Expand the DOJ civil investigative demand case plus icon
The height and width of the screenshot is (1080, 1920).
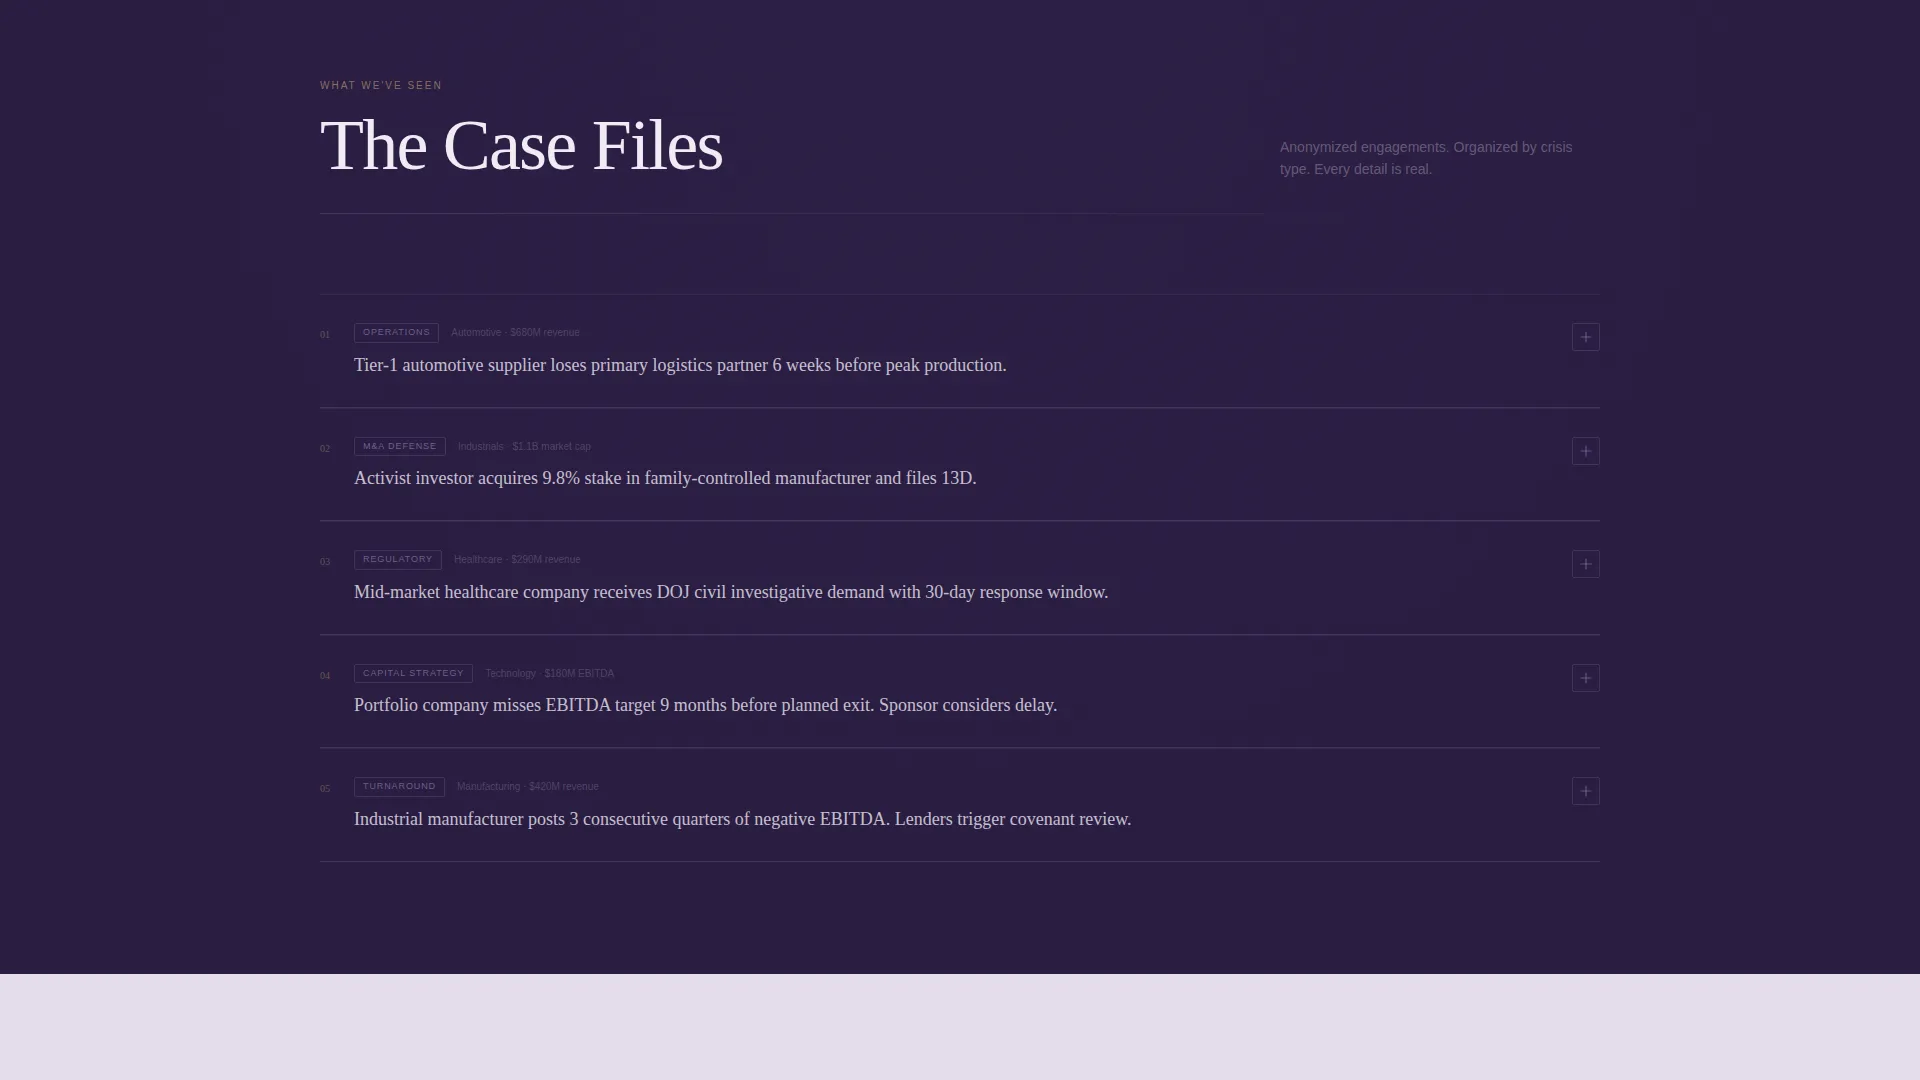coord(1585,564)
